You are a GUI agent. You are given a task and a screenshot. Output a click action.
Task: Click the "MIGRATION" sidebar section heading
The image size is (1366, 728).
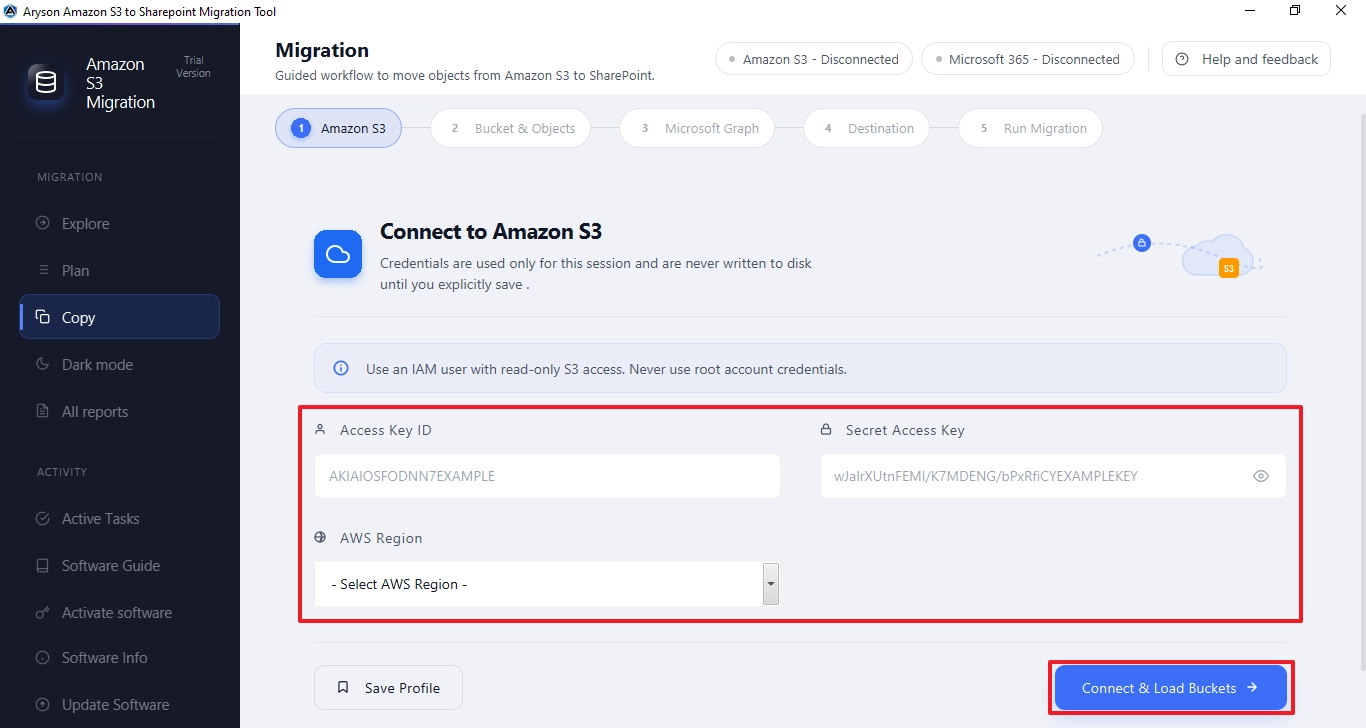tap(70, 177)
